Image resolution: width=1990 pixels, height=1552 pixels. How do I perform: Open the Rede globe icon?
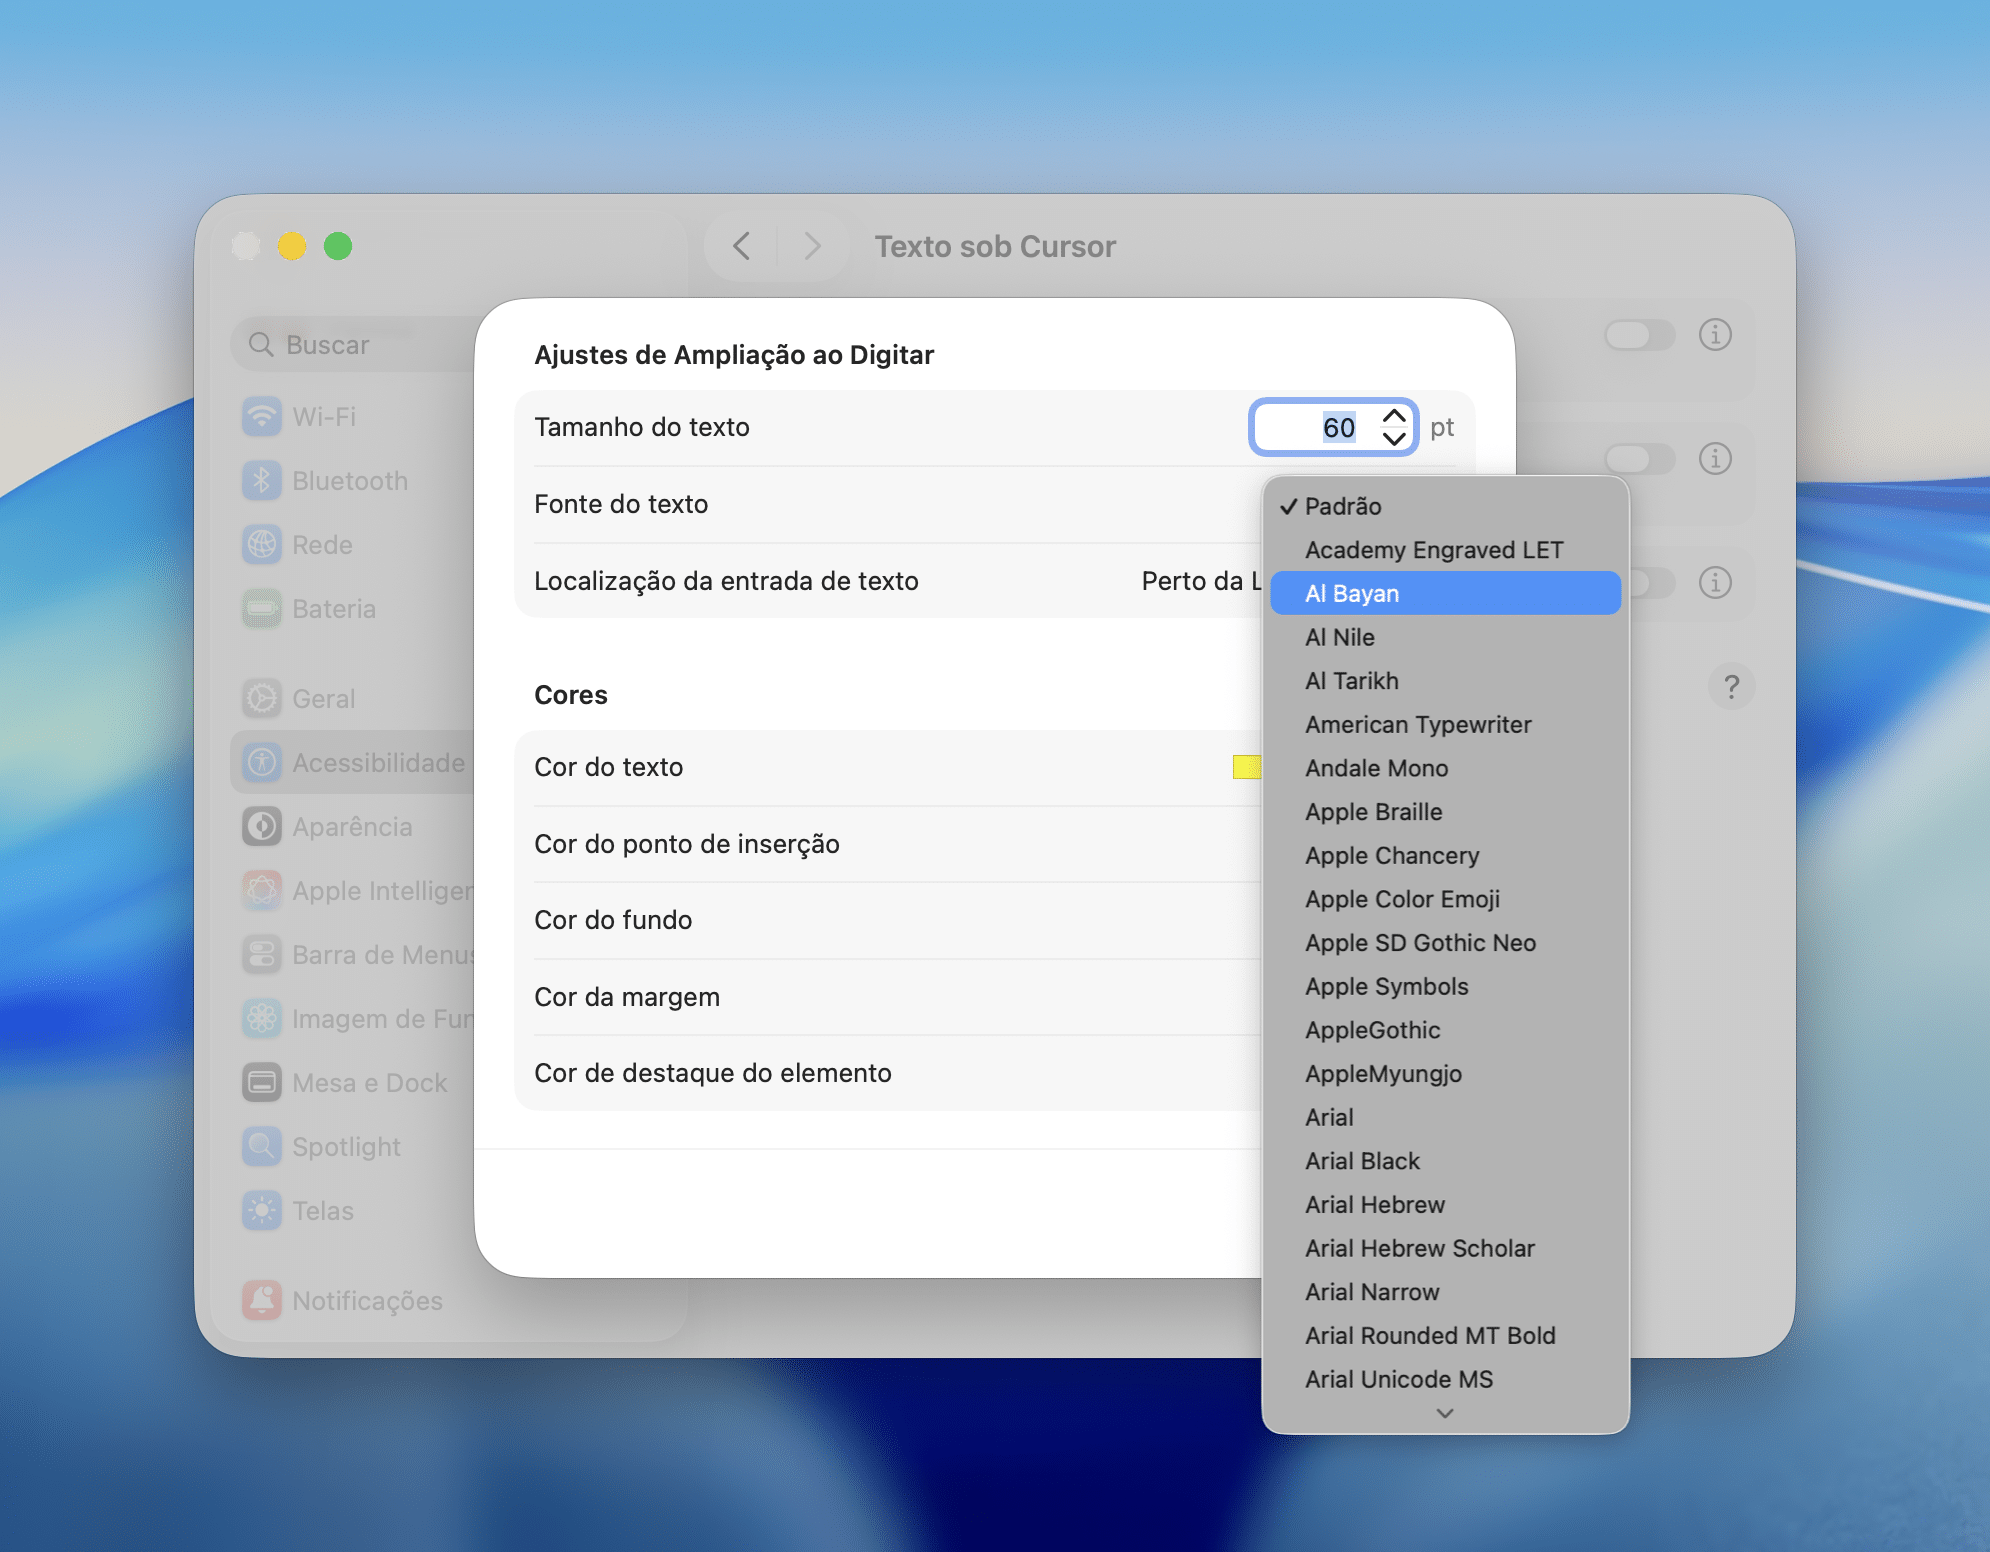click(262, 545)
